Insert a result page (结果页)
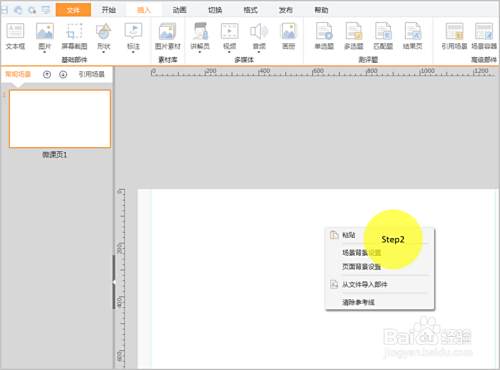The width and height of the screenshot is (500, 370). 413,36
